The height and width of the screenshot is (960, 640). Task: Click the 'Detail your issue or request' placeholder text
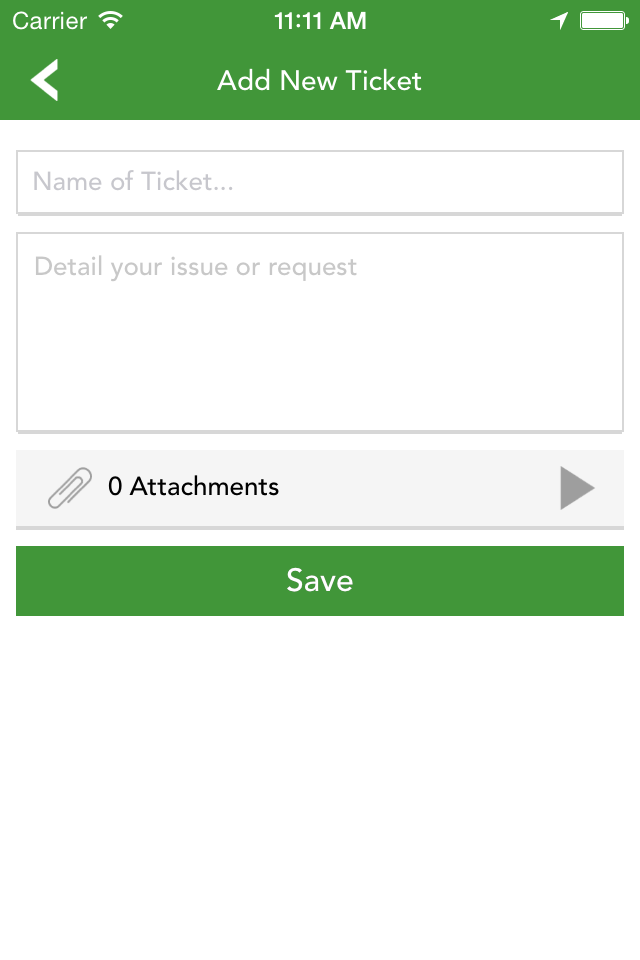coord(195,268)
